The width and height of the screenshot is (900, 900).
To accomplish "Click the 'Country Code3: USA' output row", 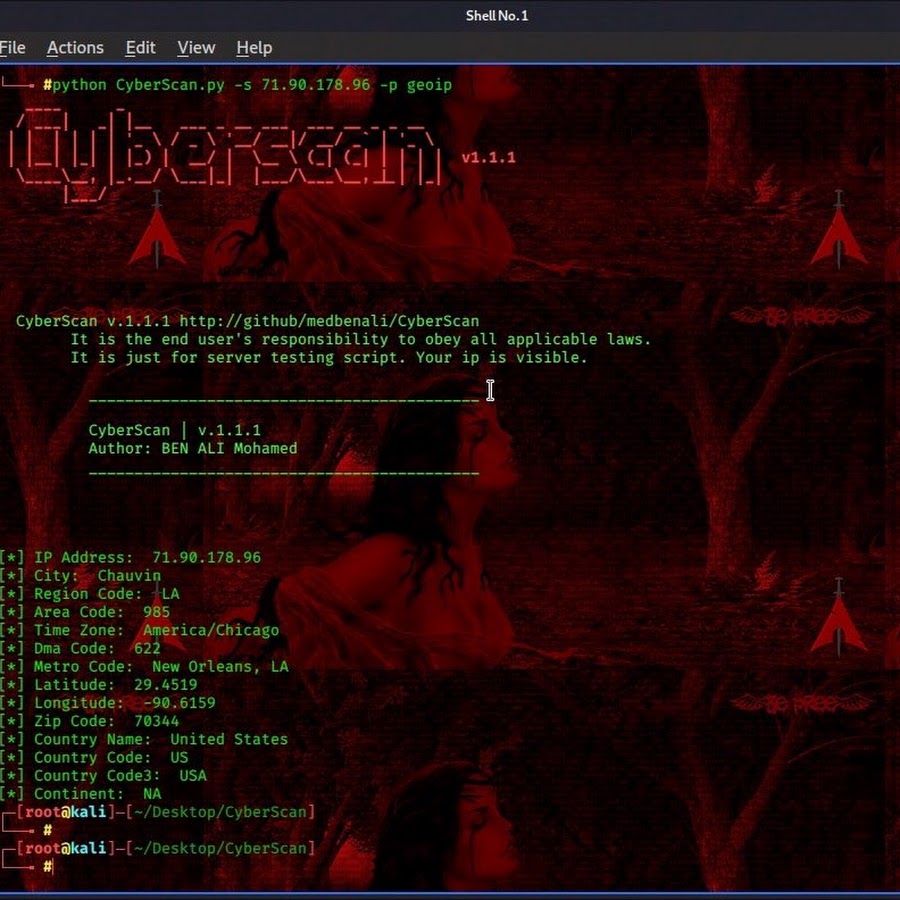I will [103, 775].
